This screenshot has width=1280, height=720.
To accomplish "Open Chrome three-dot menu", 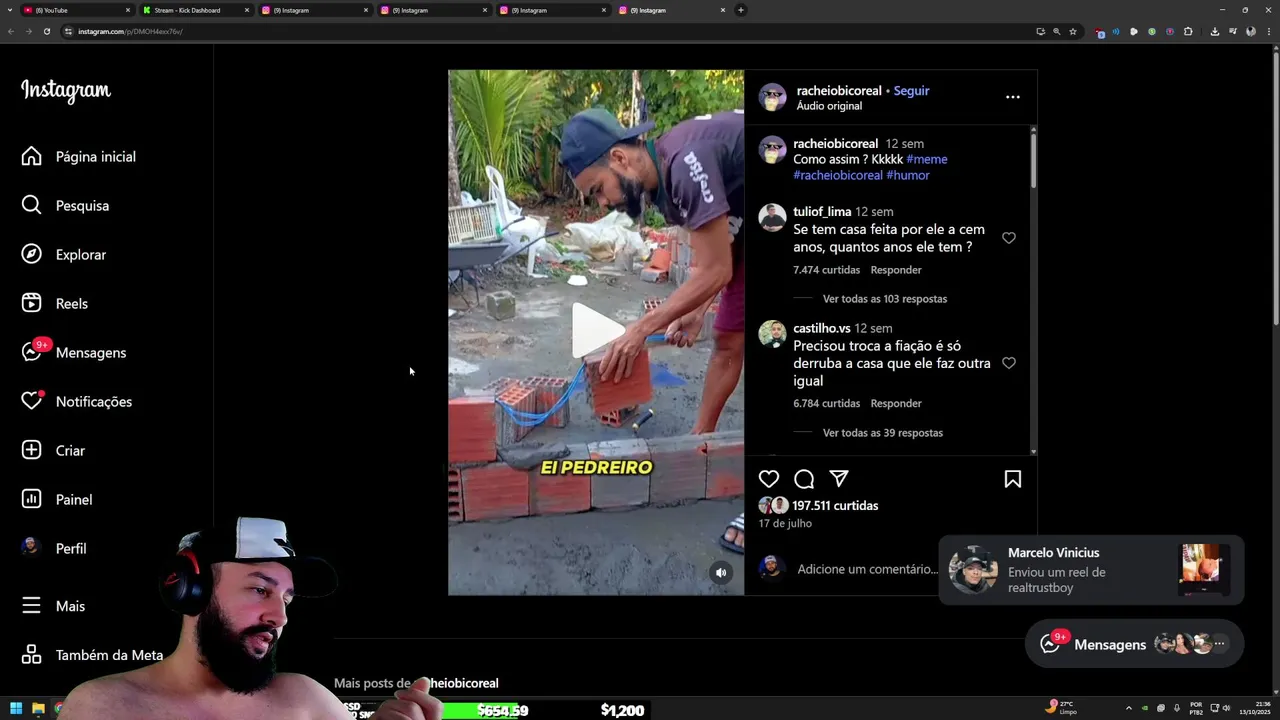I will 1268,31.
